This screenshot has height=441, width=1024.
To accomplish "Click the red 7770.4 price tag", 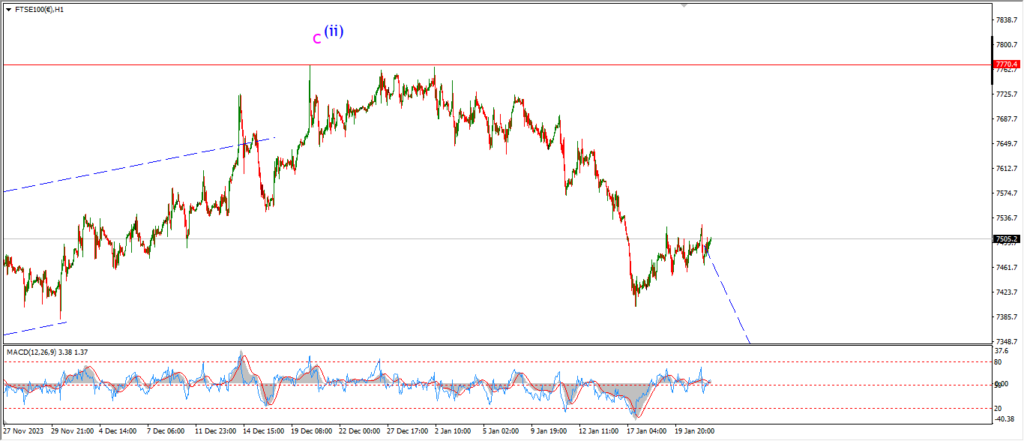I will (x=1007, y=65).
